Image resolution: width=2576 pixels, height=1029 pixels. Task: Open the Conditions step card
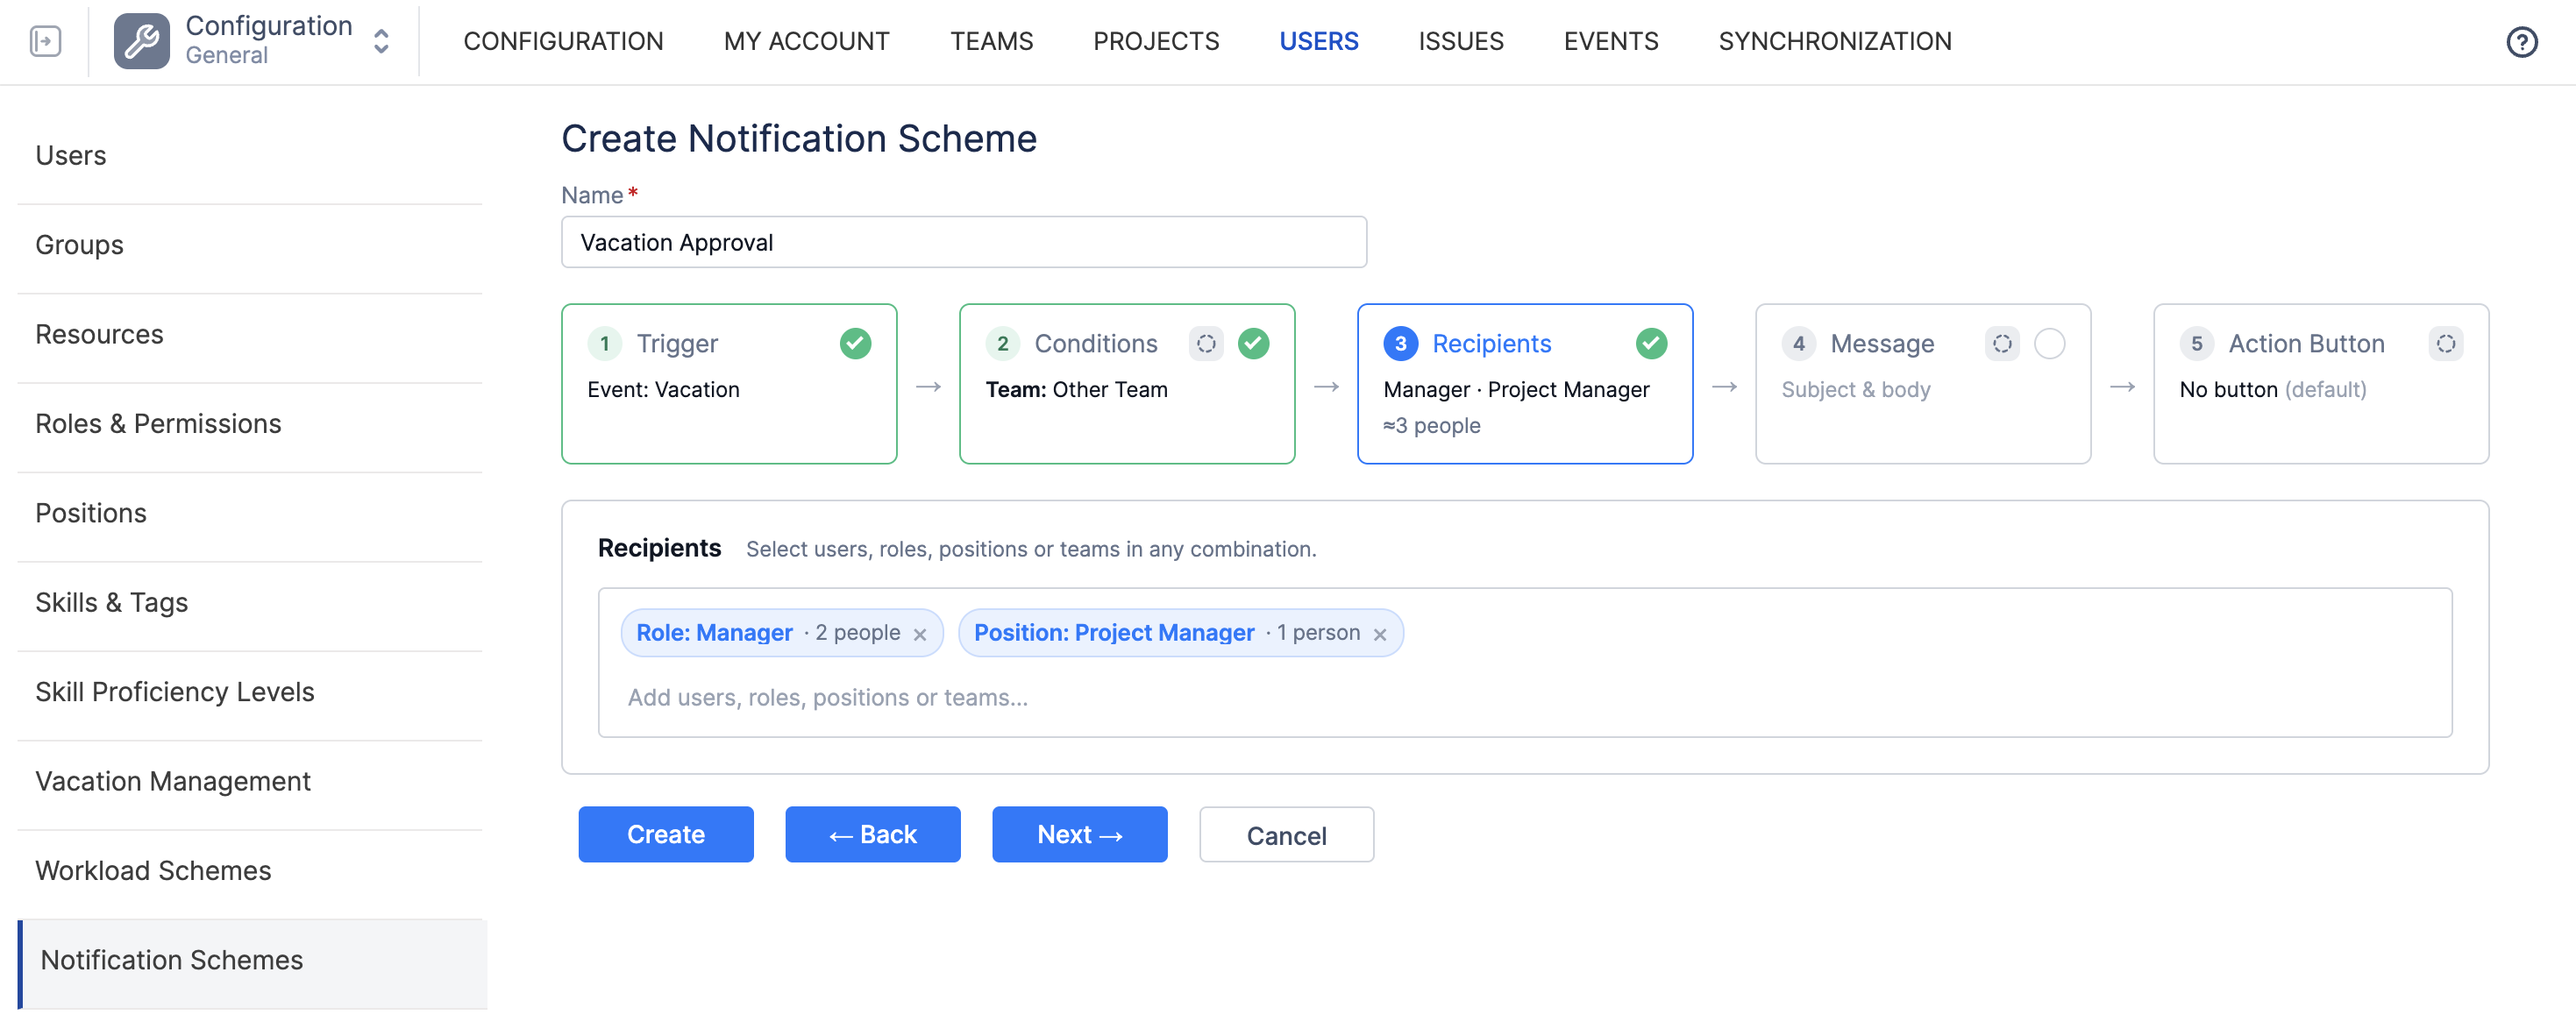pos(1127,384)
